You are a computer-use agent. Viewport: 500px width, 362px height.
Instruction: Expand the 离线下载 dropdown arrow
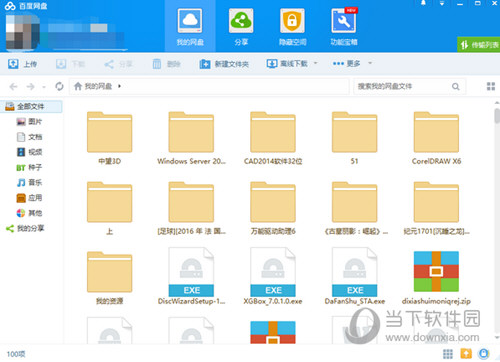pyautogui.click(x=315, y=63)
